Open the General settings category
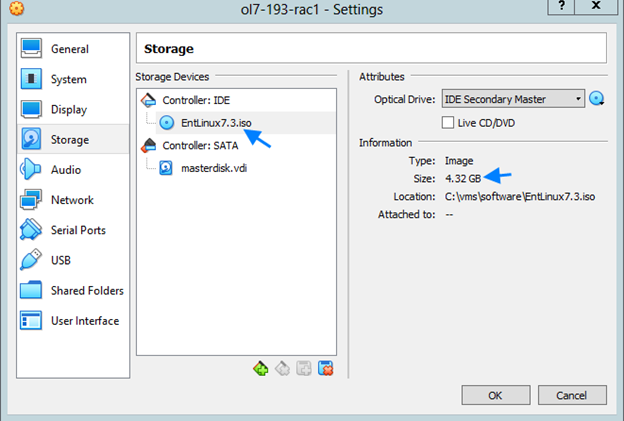624x421 pixels. pos(73,49)
